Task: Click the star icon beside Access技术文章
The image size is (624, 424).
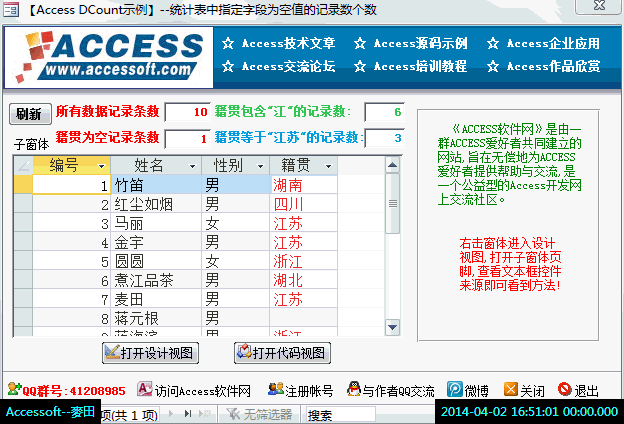Action: tap(228, 43)
